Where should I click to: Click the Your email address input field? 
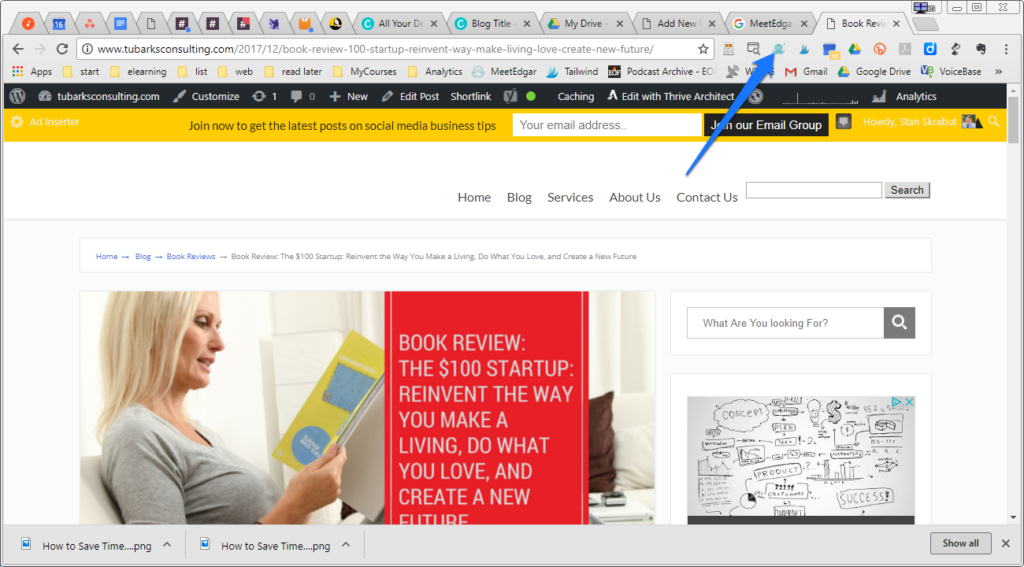(x=606, y=125)
